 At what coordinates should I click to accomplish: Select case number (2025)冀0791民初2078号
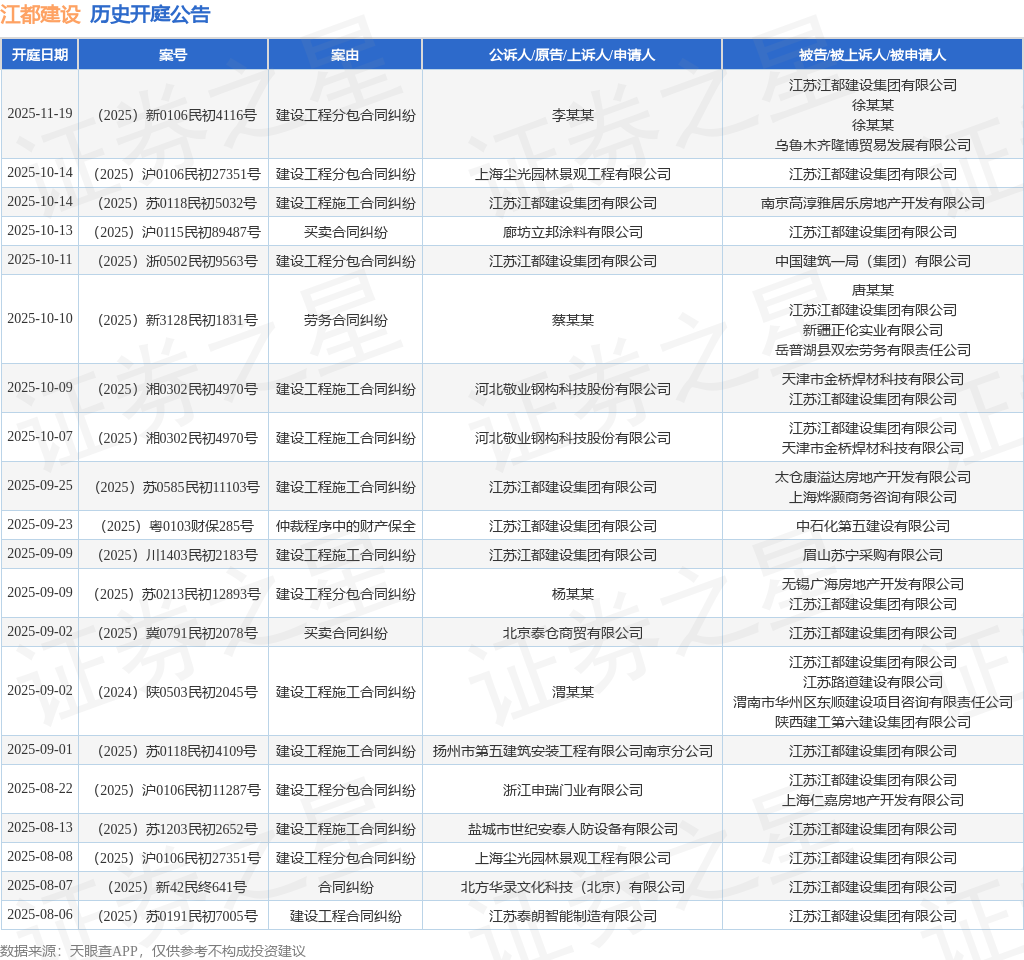click(x=177, y=633)
